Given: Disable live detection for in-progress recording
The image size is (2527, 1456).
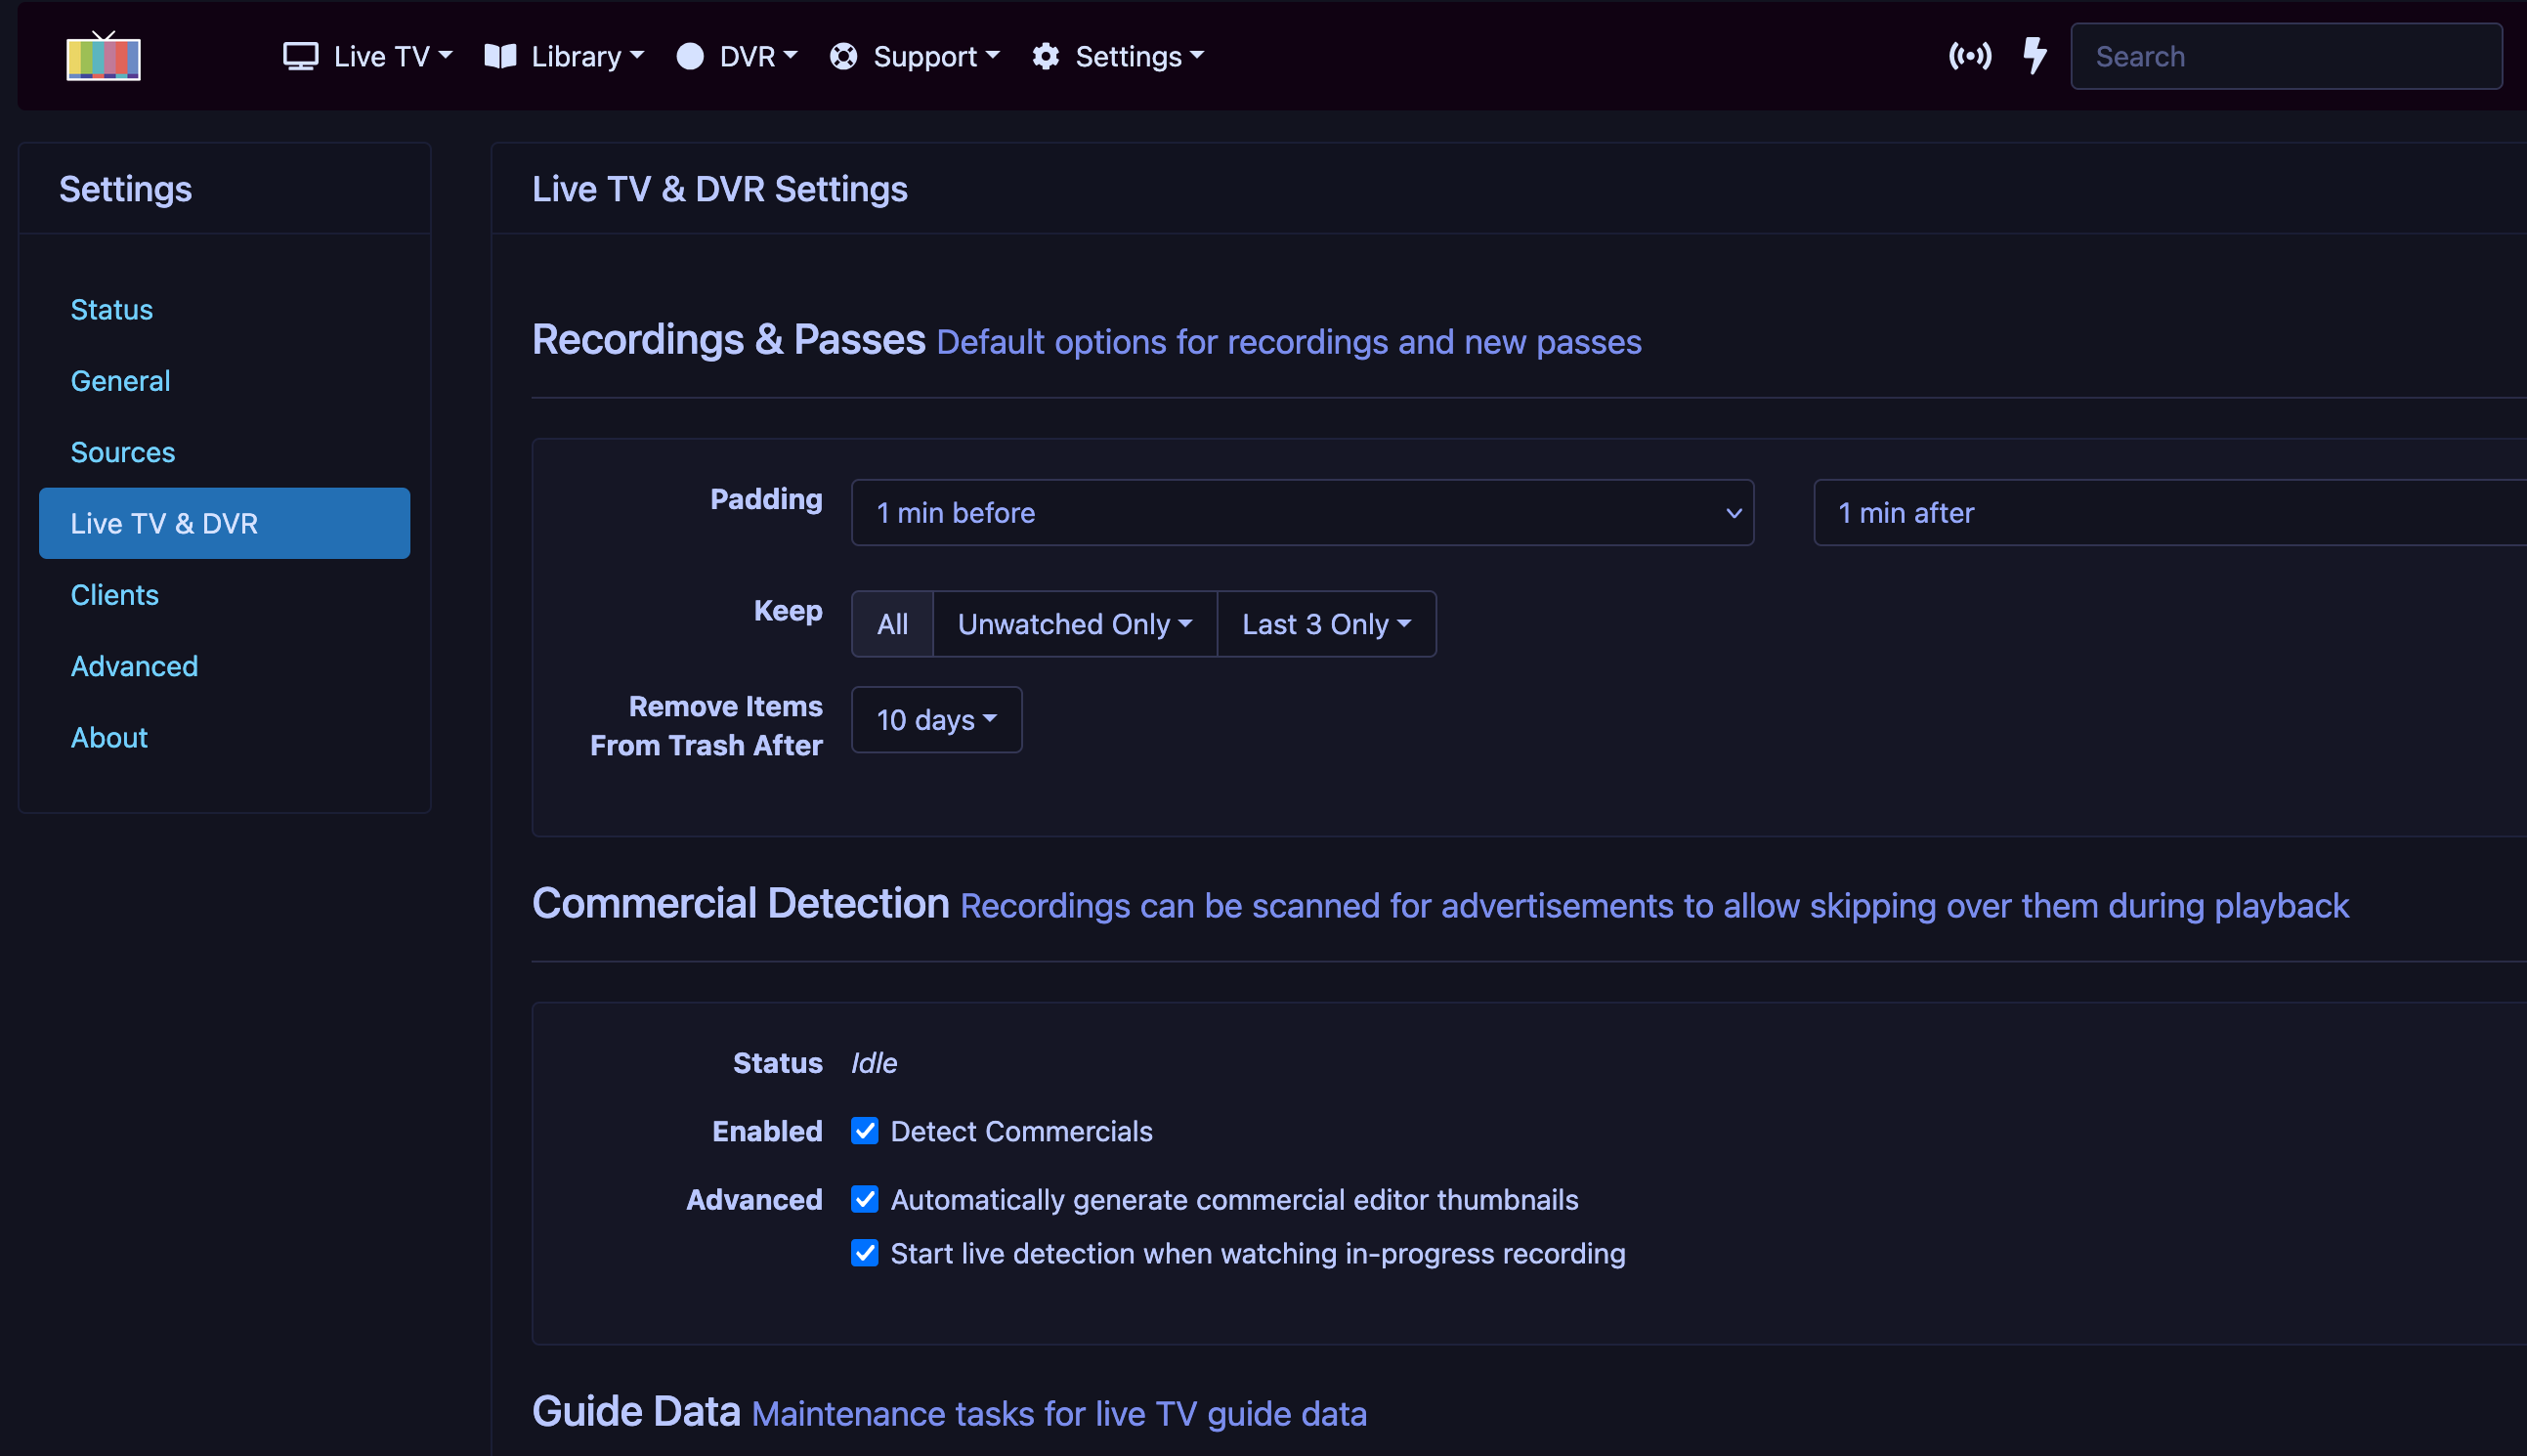Looking at the screenshot, I should coord(865,1253).
